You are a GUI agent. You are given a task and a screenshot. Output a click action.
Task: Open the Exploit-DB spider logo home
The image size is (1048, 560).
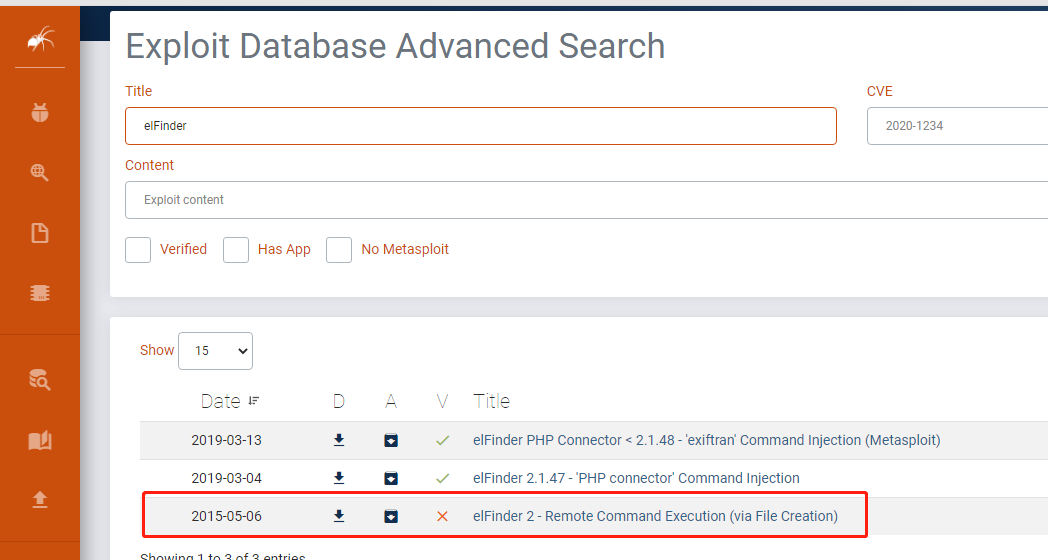click(x=40, y=39)
